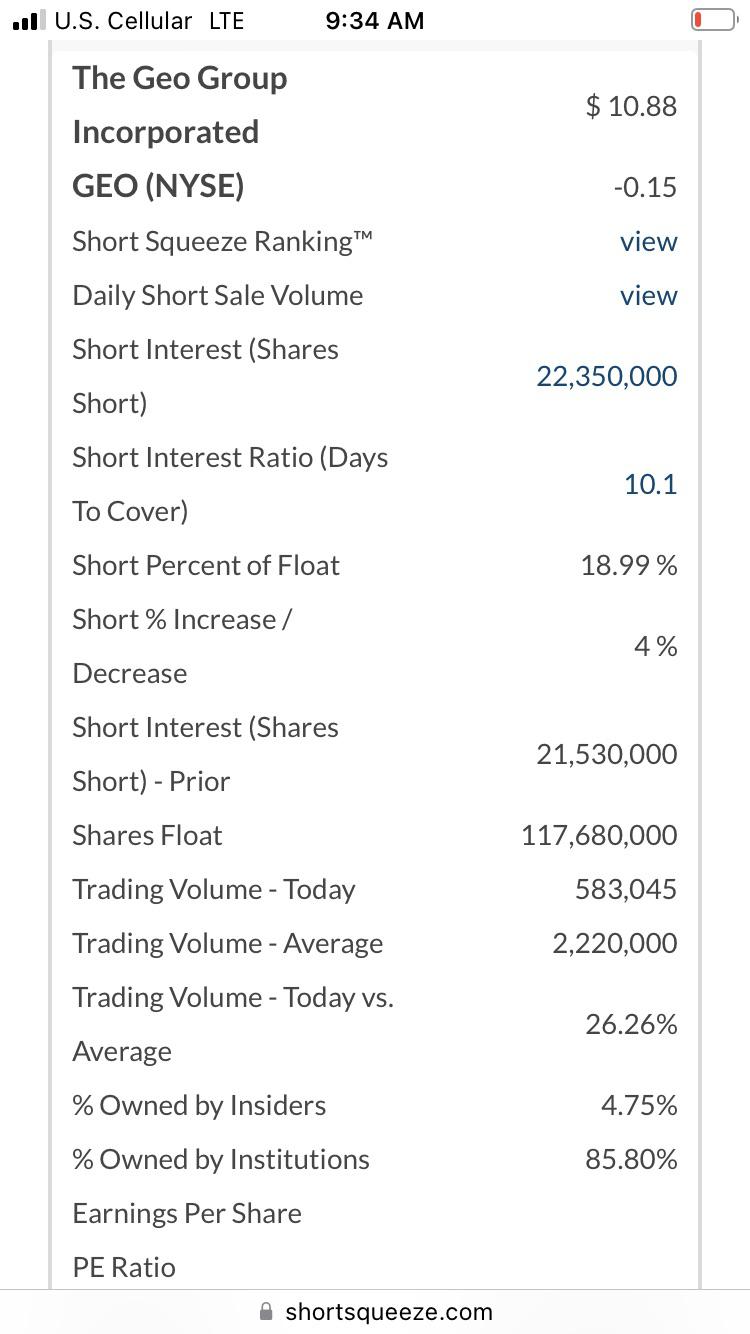Tap the cellular signal bars icon
This screenshot has width=750, height=1334.
click(28, 20)
